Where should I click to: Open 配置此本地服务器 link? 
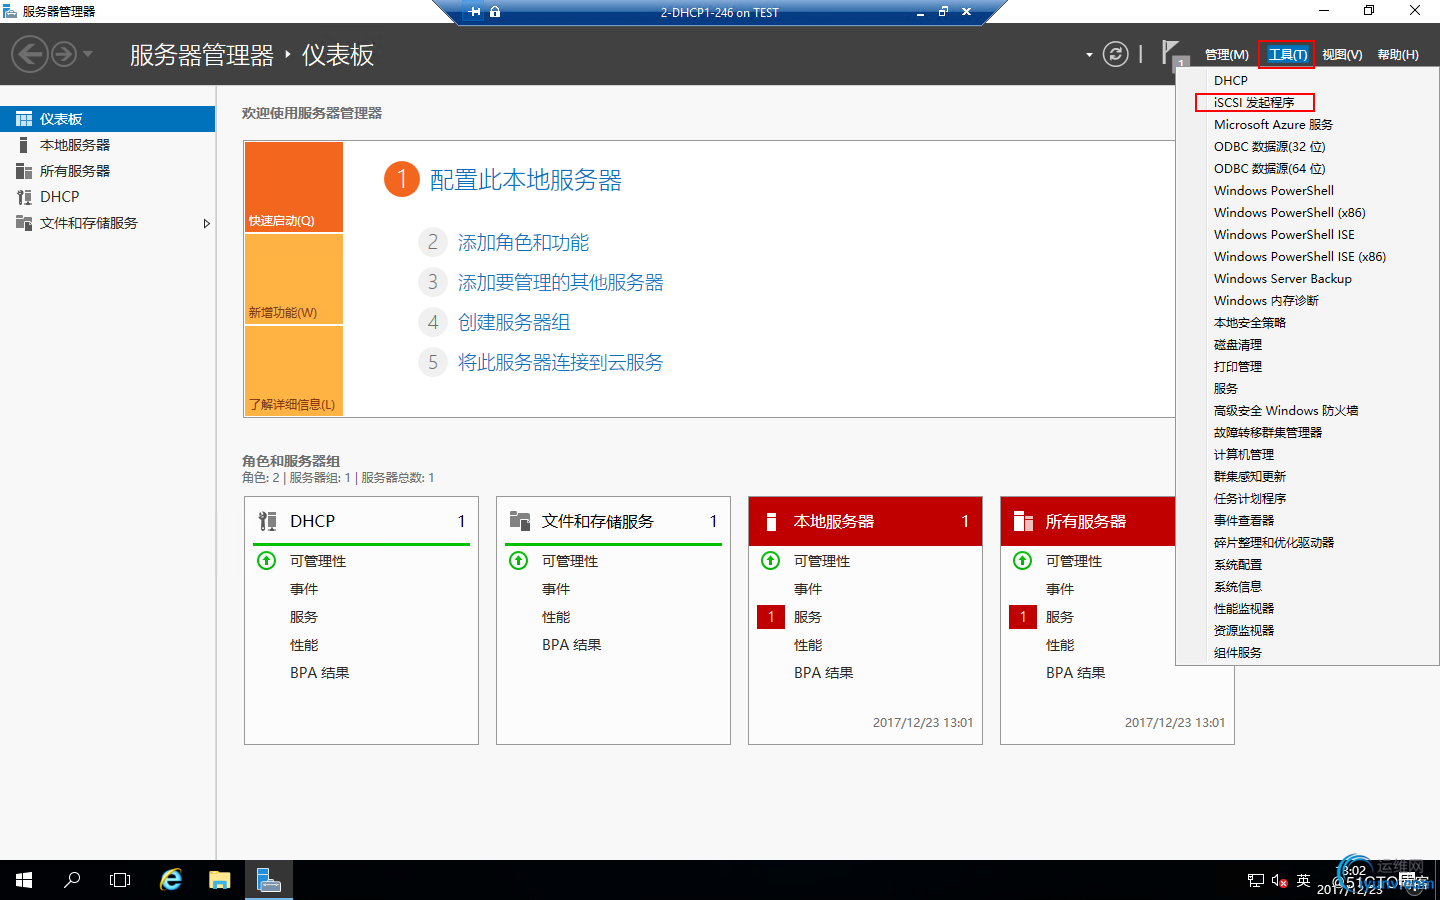coord(526,180)
